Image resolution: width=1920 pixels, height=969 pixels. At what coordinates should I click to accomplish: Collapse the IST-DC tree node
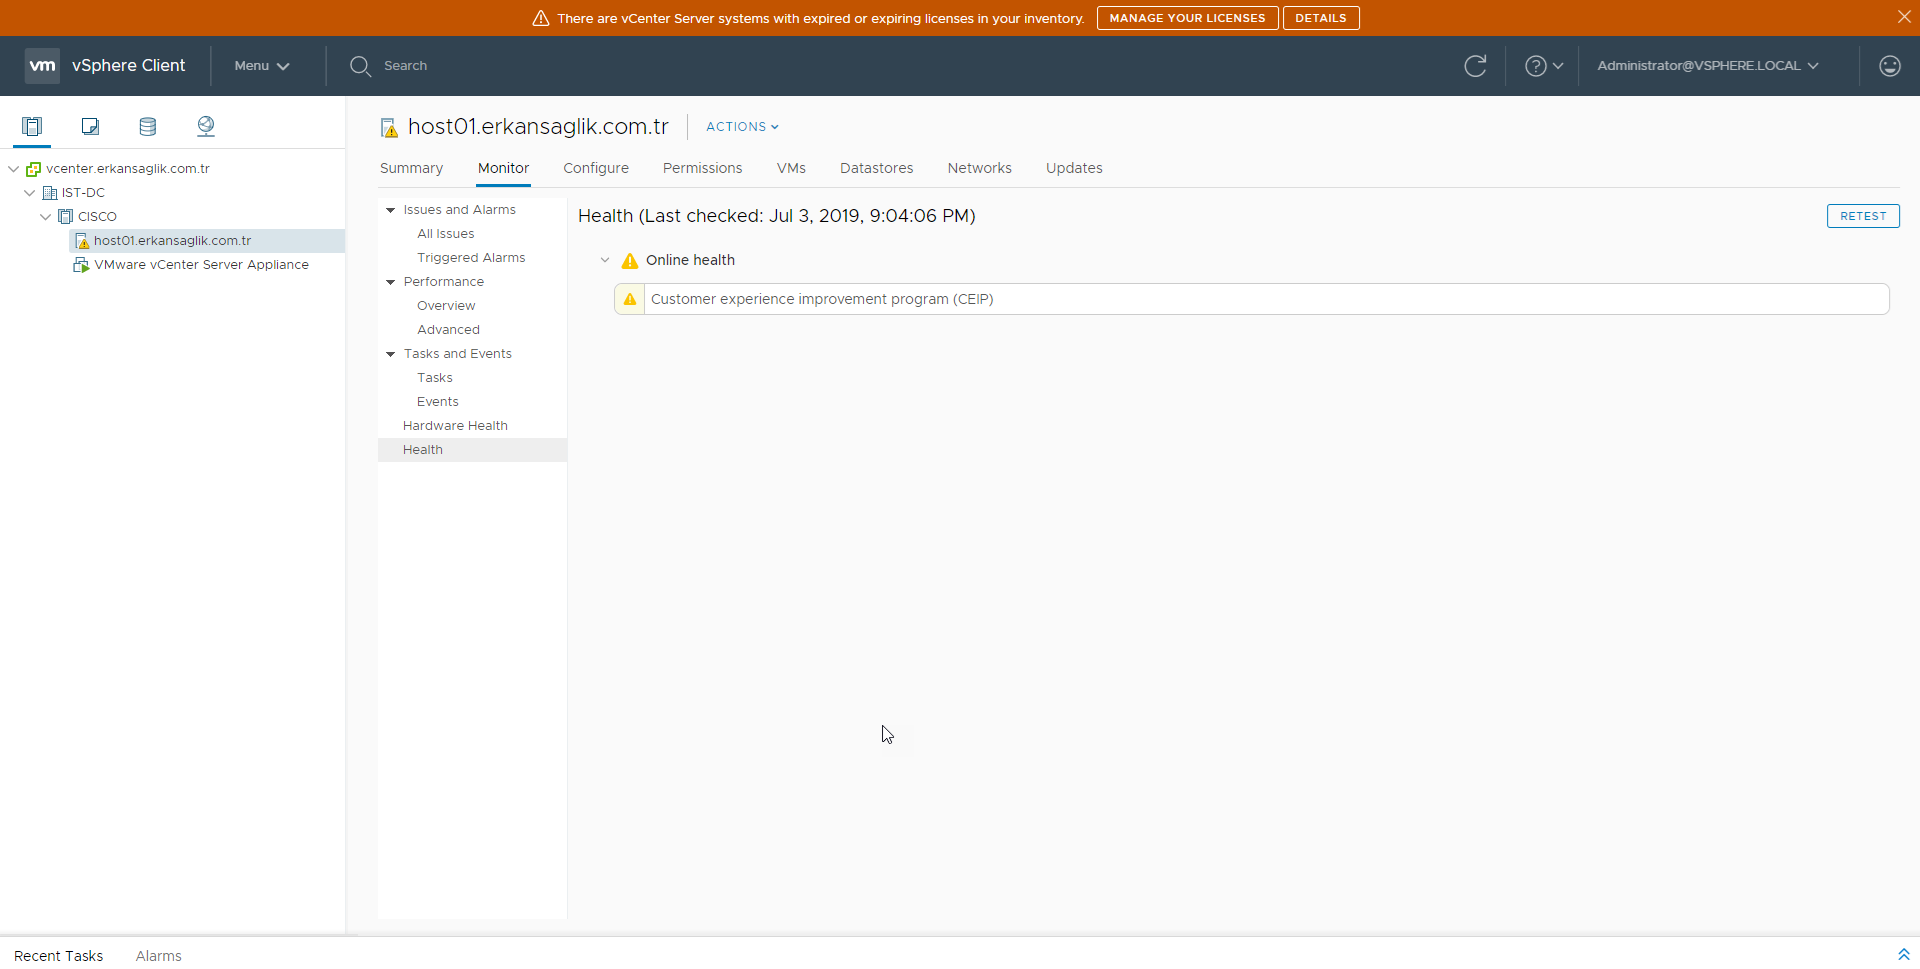[30, 193]
